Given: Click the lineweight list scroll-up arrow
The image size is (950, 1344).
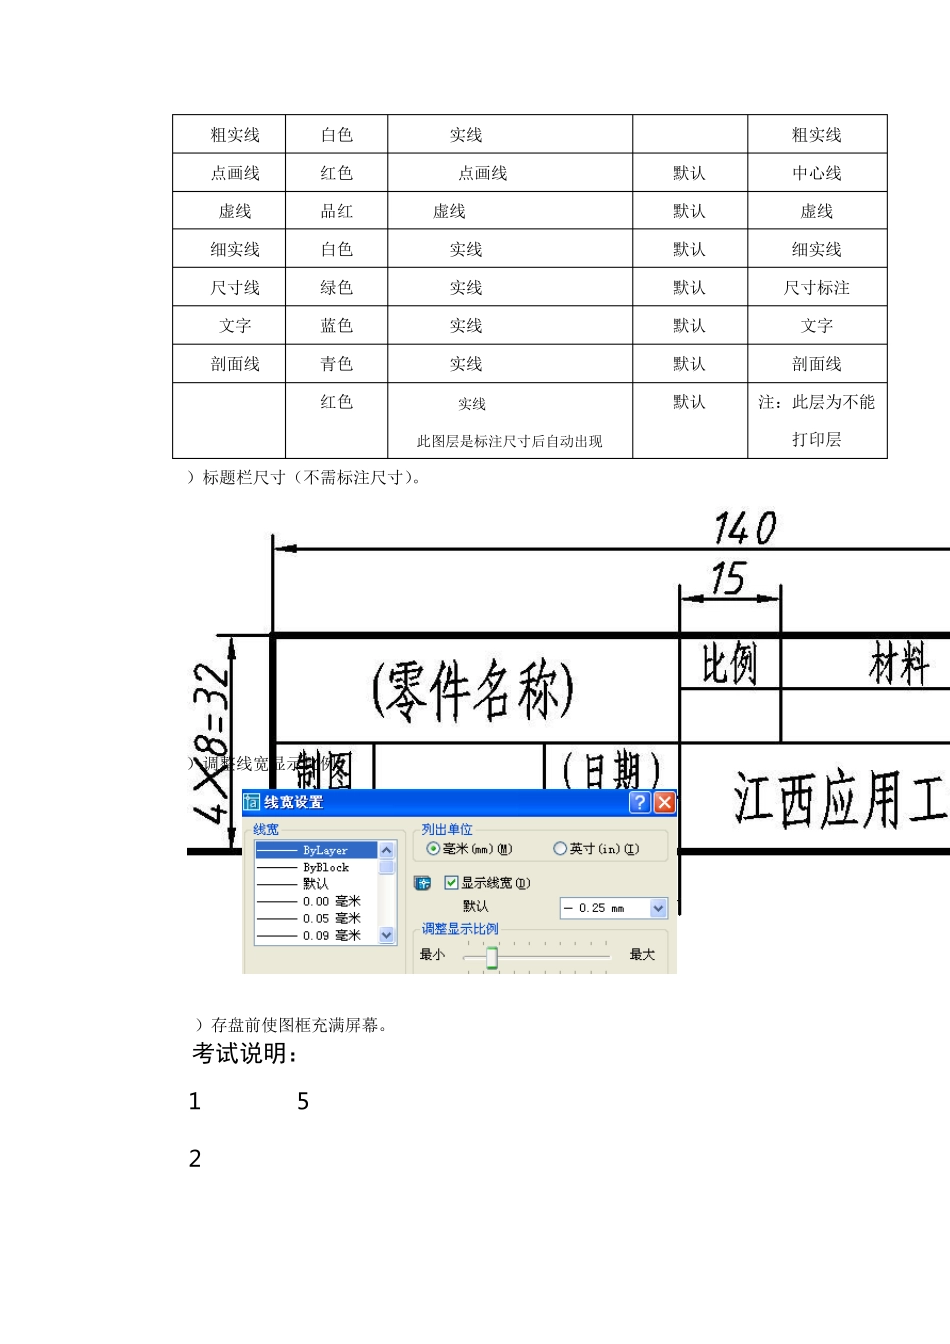Looking at the screenshot, I should [x=387, y=850].
